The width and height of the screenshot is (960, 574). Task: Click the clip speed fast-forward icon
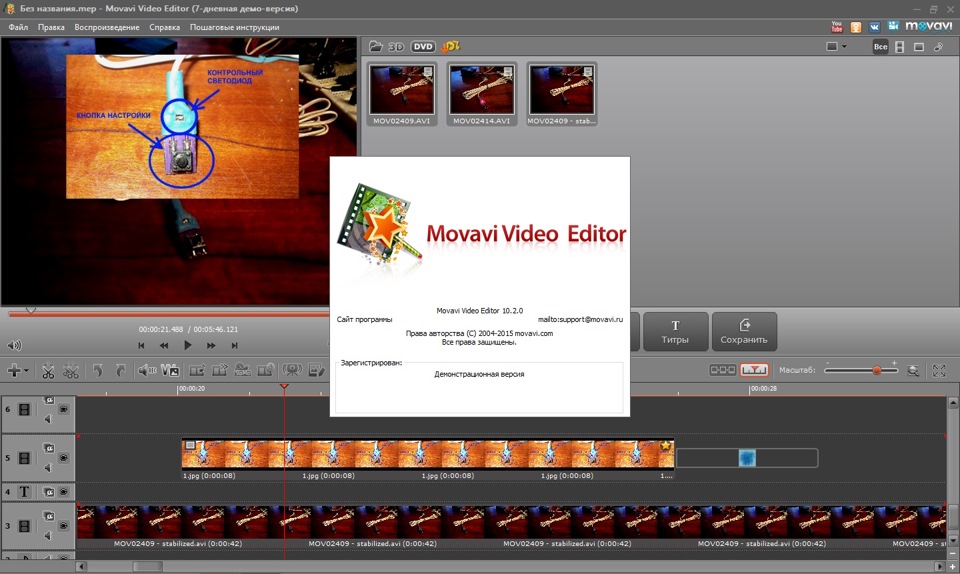point(219,370)
